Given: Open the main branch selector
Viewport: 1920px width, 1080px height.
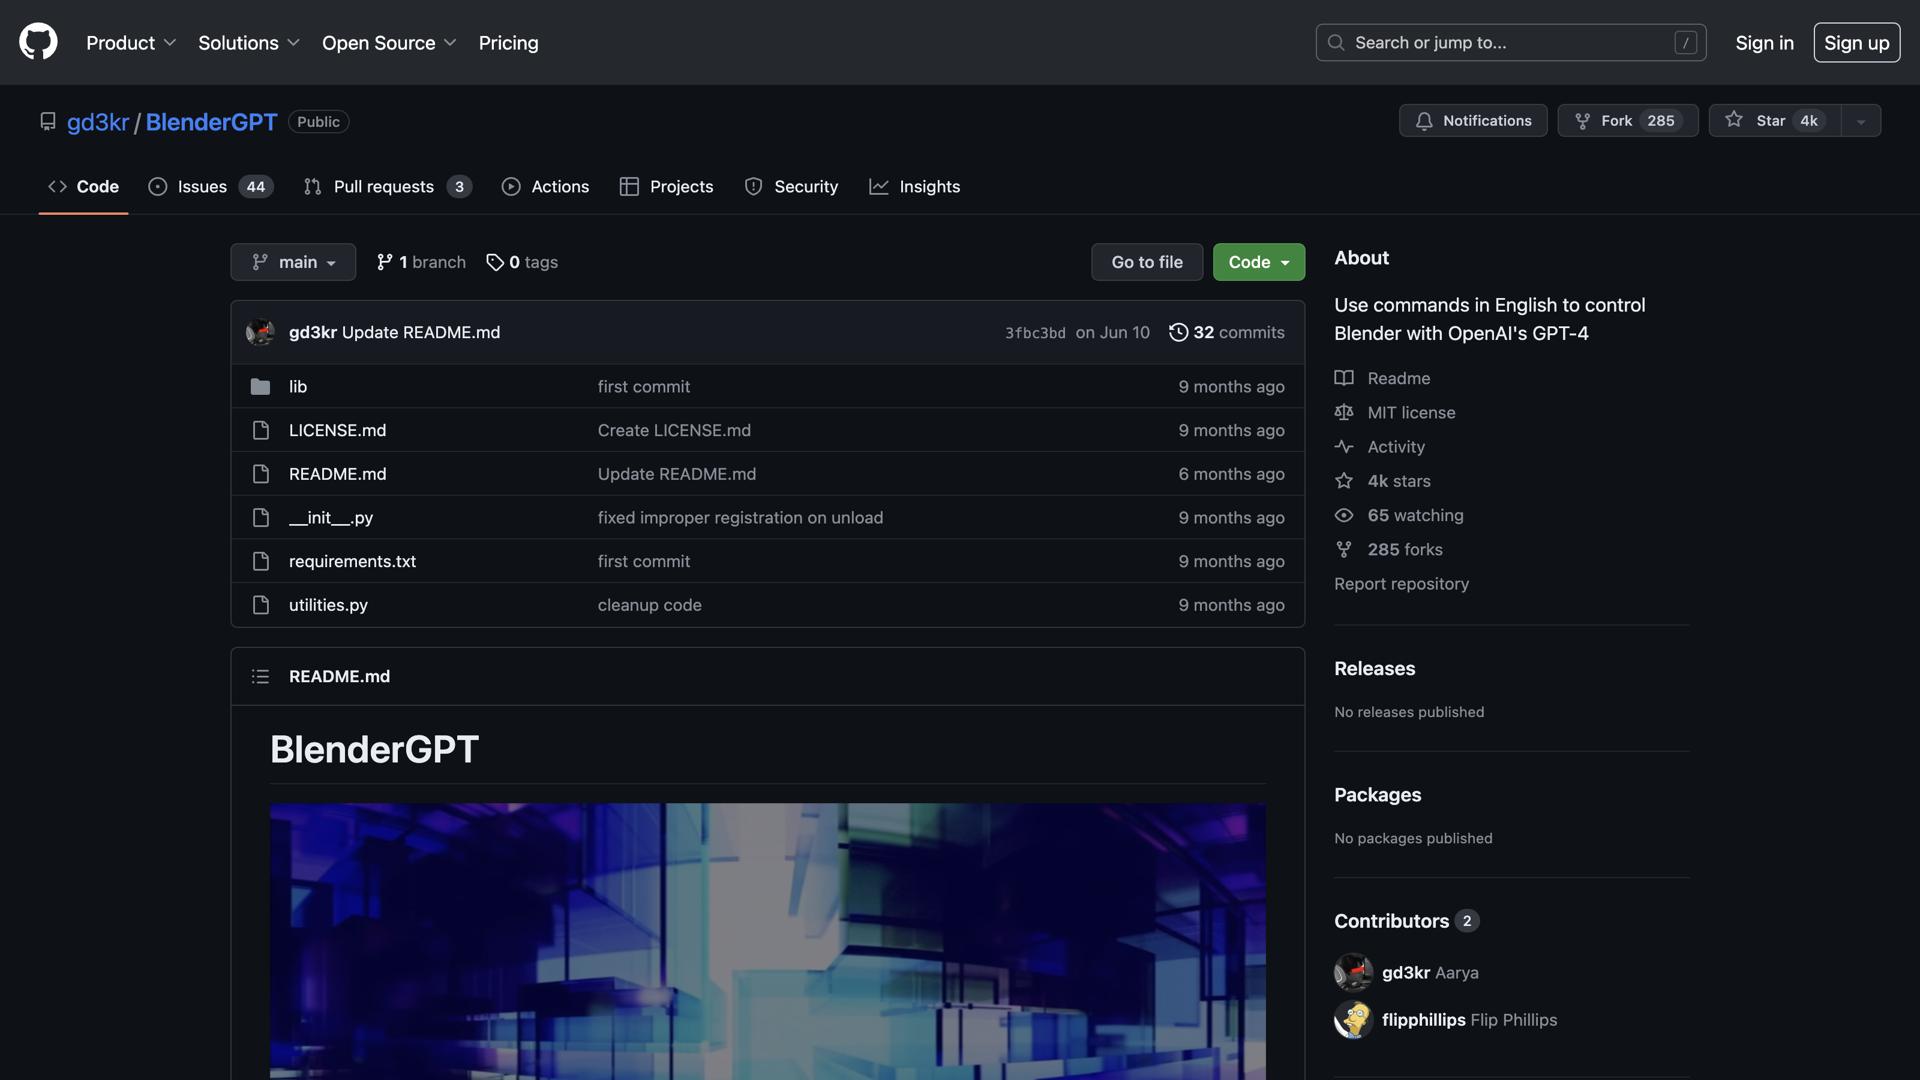Looking at the screenshot, I should pyautogui.click(x=293, y=262).
